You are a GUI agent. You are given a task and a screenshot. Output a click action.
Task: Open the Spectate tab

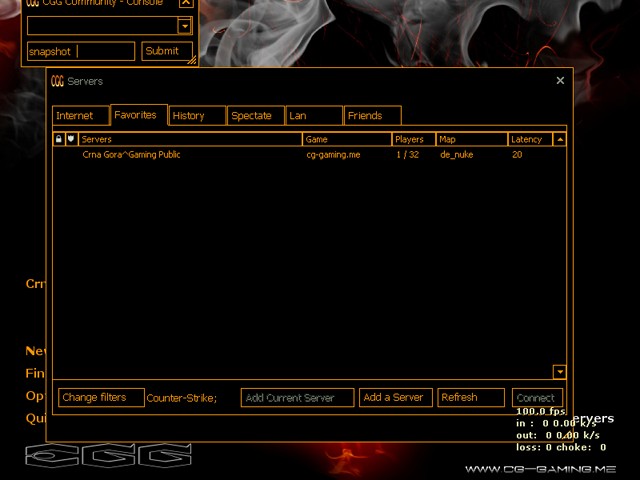click(x=256, y=116)
